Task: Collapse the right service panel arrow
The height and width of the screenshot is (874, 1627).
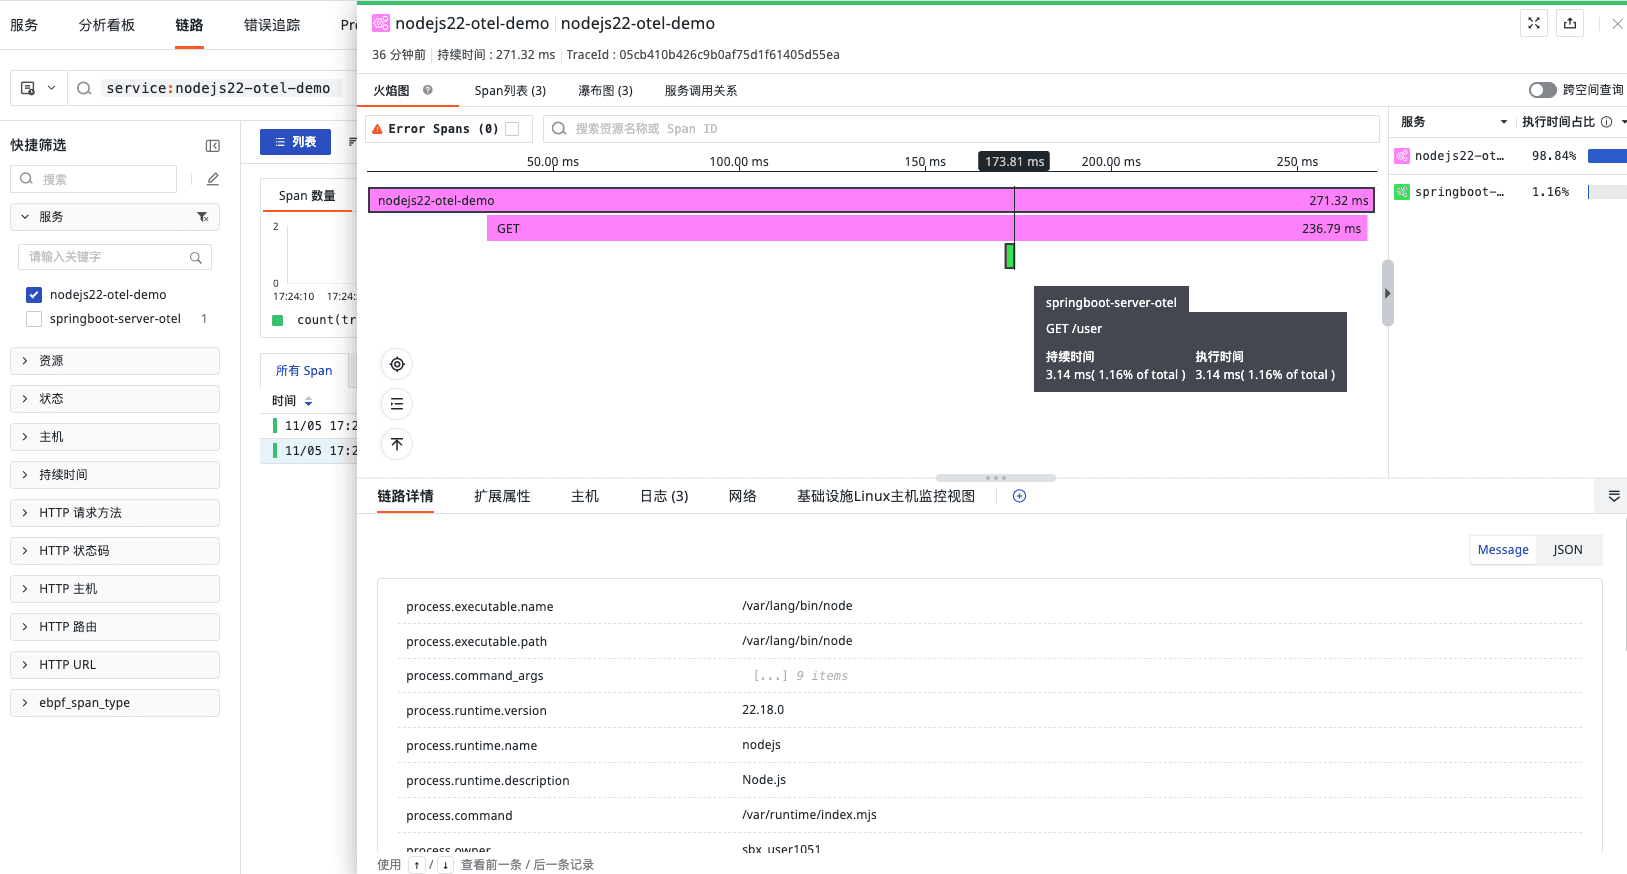Action: pos(1387,293)
